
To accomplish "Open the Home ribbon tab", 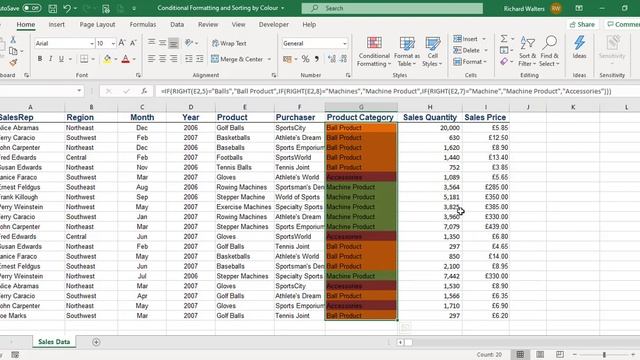I will pos(26,24).
